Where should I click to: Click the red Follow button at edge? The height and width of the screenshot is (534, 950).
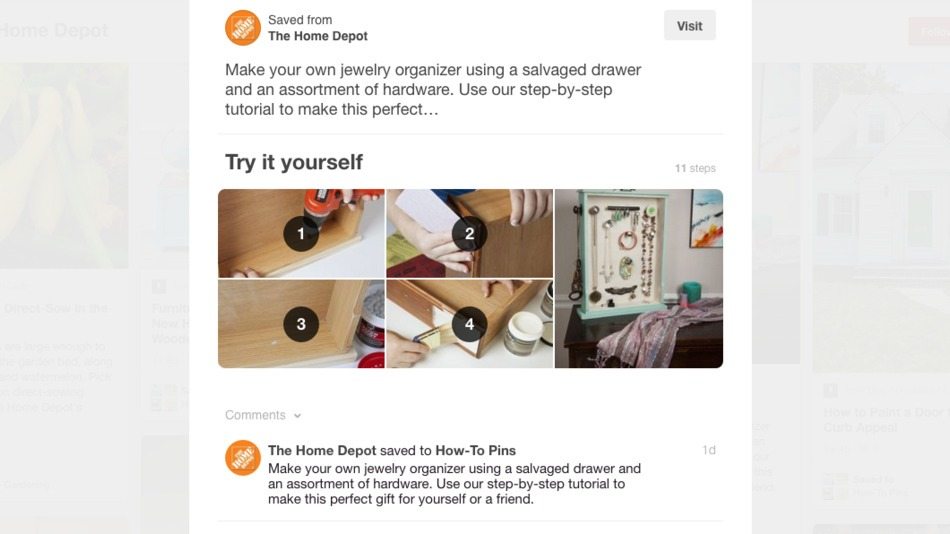[x=929, y=32]
